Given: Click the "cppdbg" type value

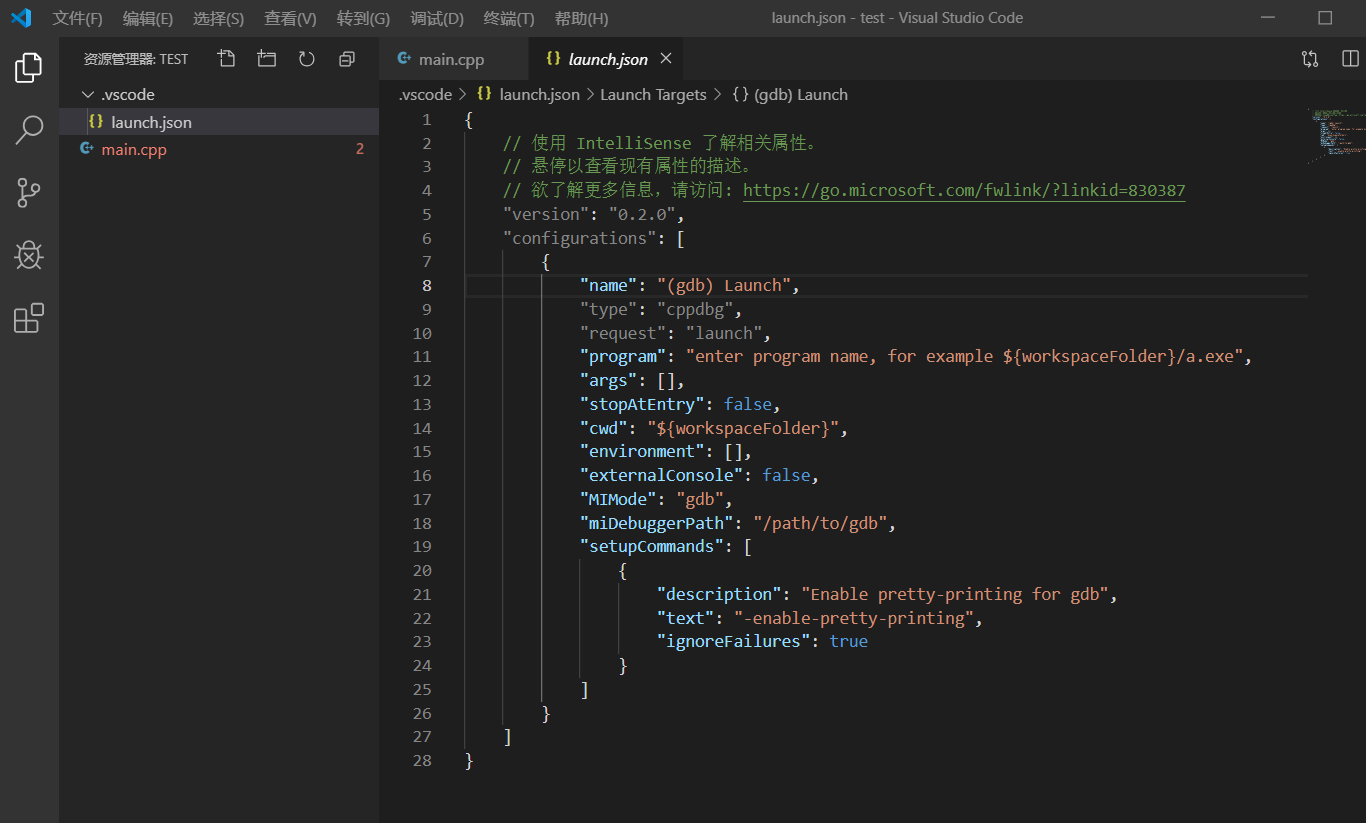Looking at the screenshot, I should click(695, 309).
